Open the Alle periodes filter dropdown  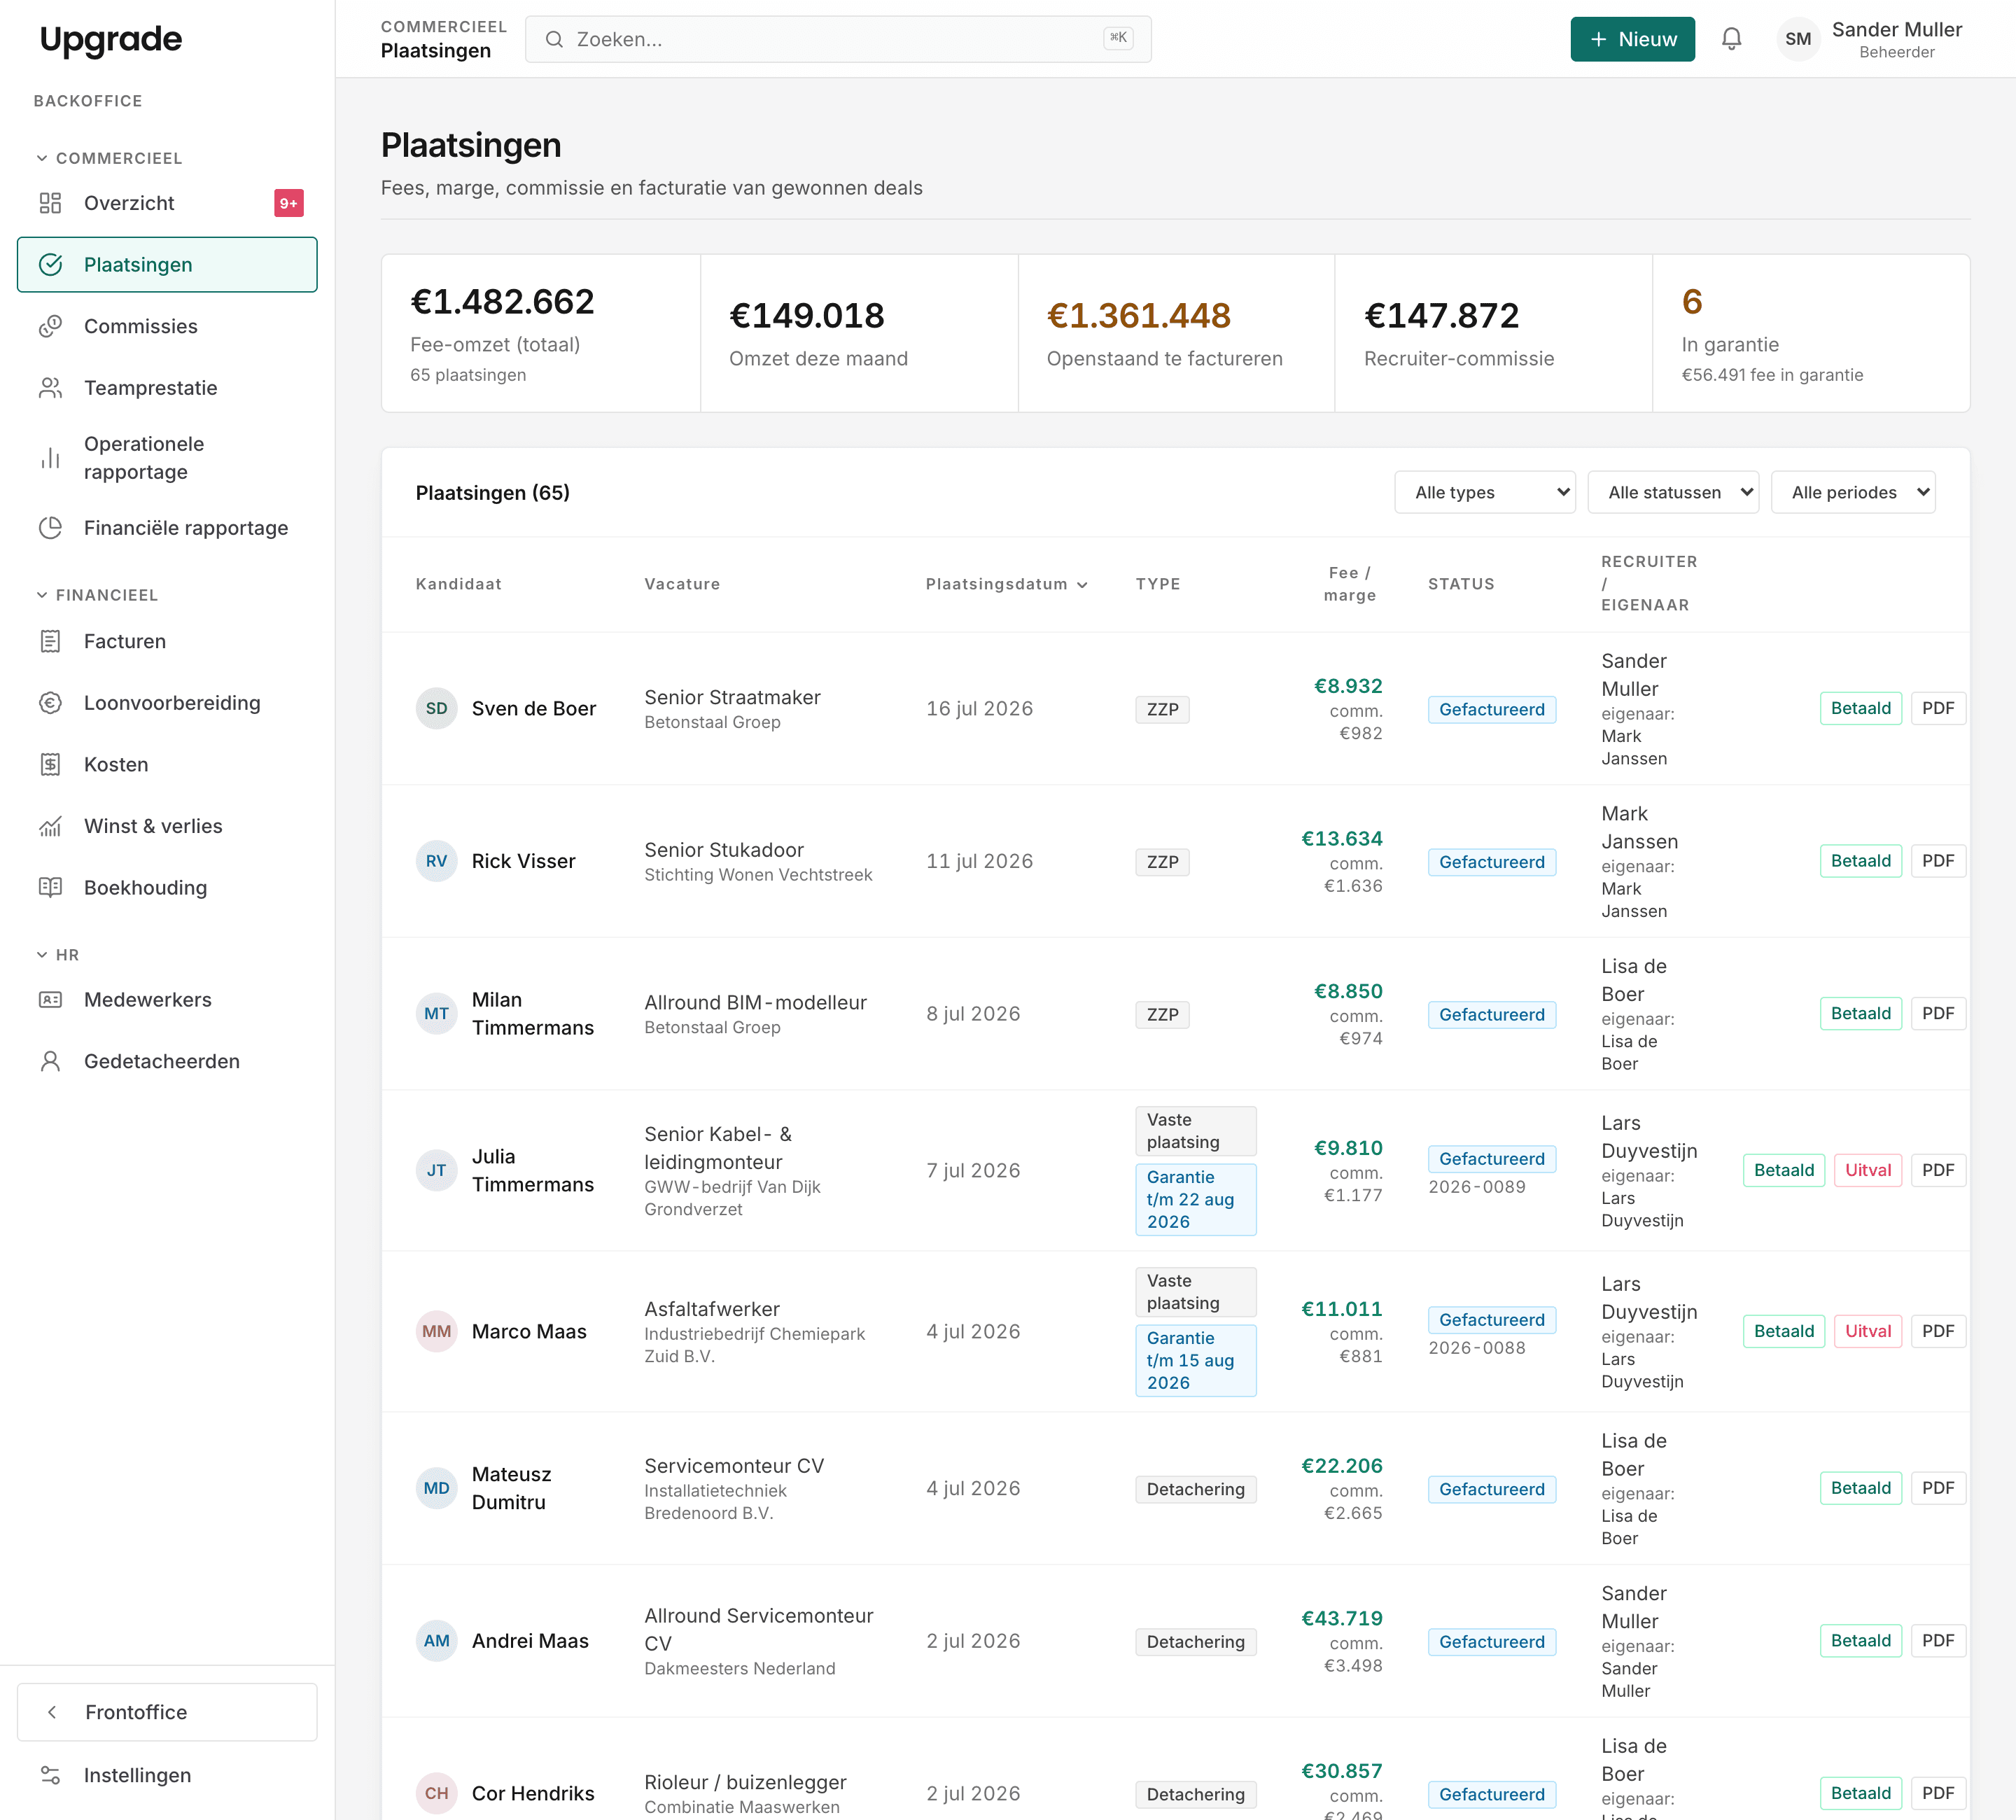click(1853, 492)
